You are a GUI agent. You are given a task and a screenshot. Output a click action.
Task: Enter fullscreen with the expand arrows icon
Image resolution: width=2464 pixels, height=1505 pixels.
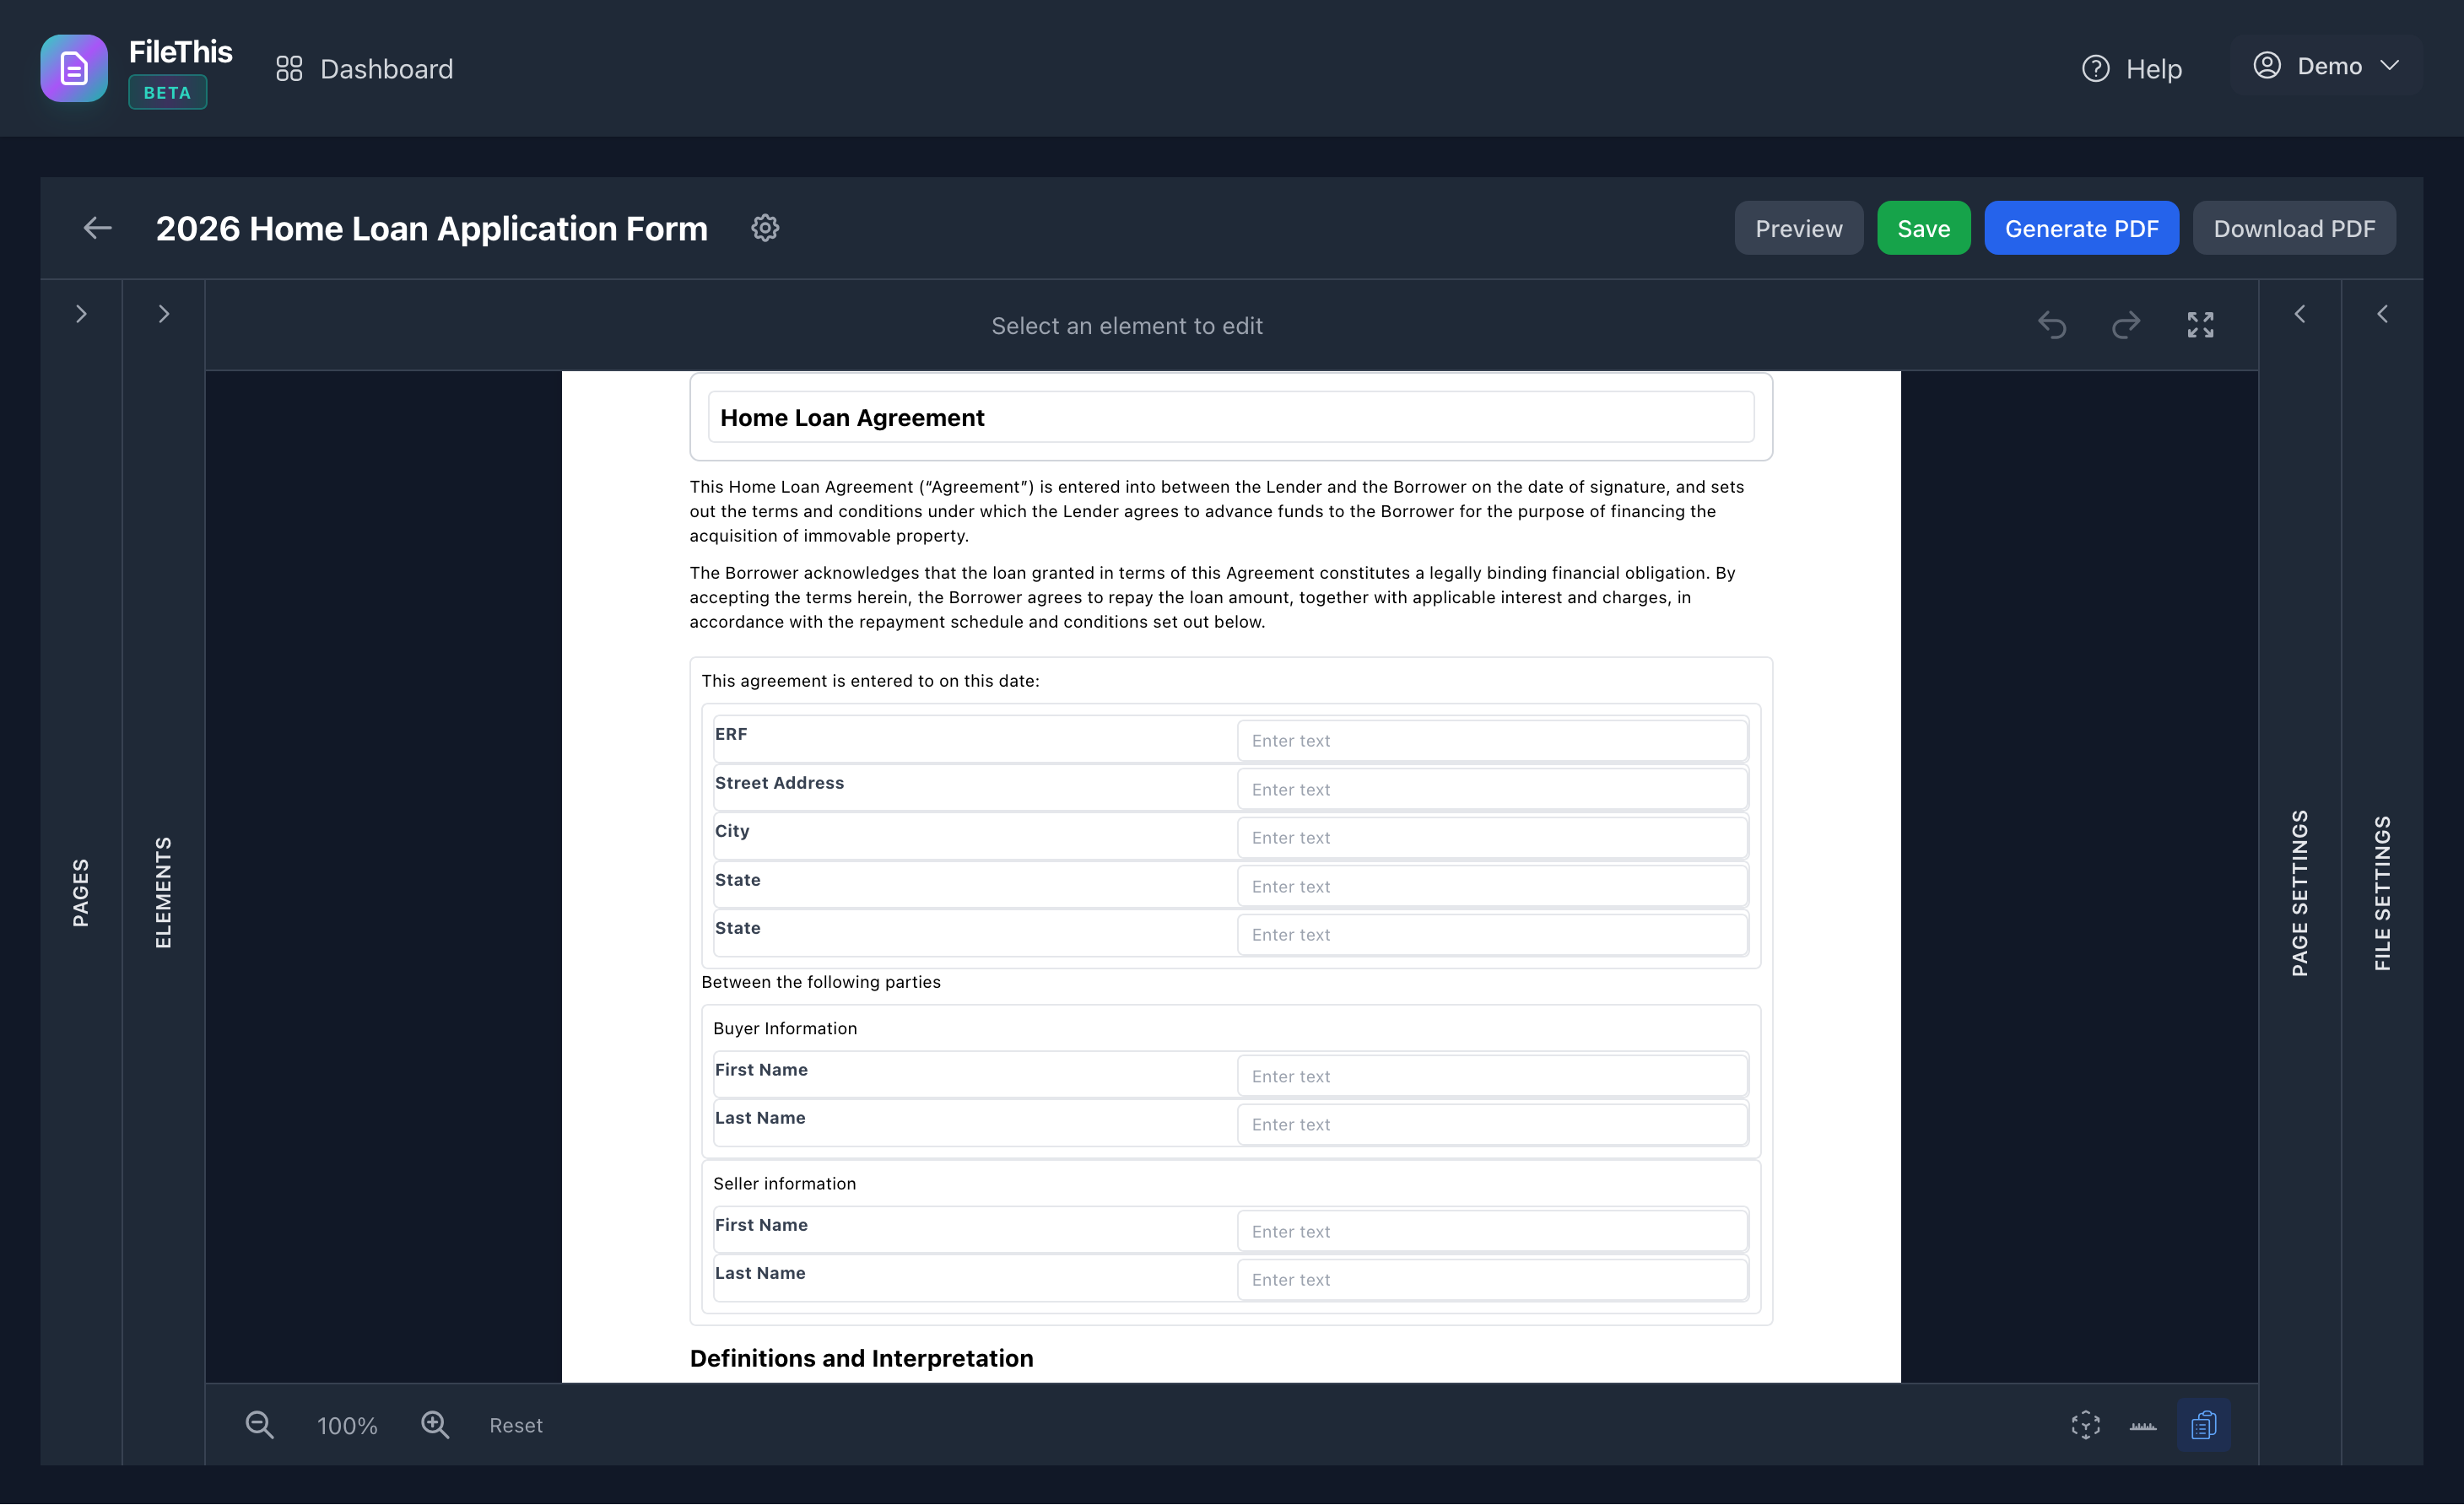click(x=2201, y=325)
